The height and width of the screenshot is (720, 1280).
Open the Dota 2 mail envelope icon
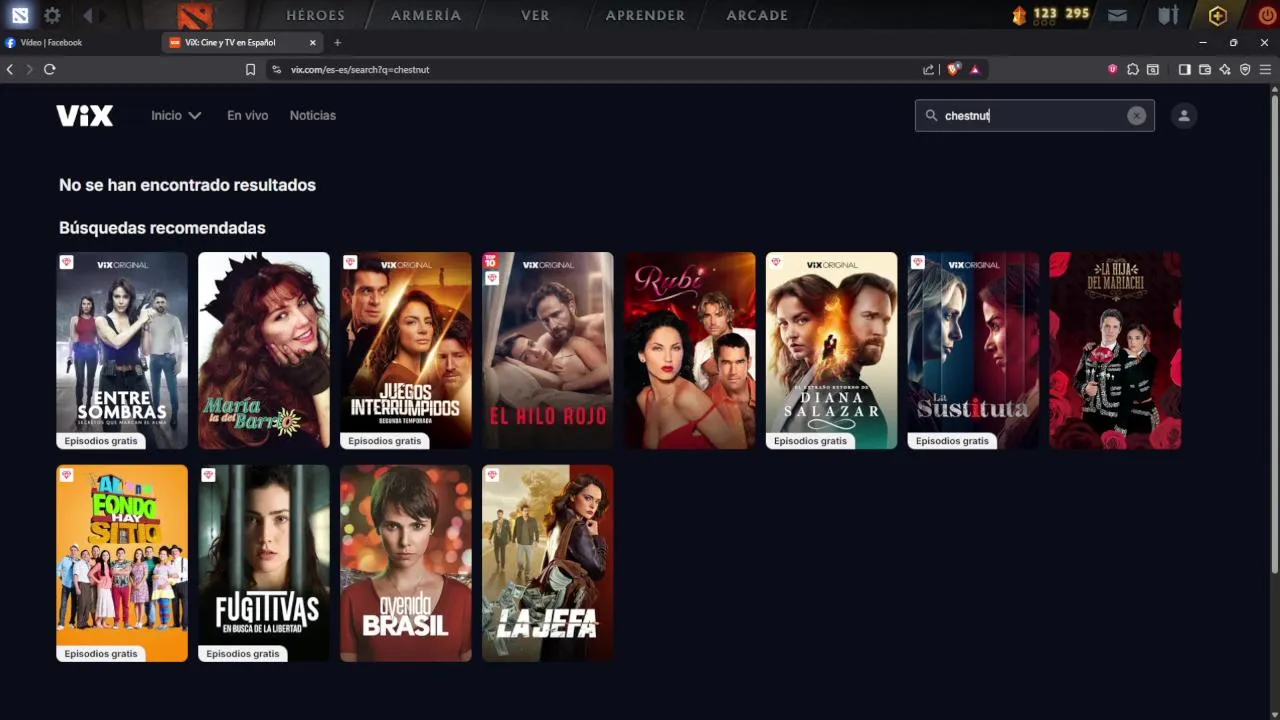point(1118,15)
